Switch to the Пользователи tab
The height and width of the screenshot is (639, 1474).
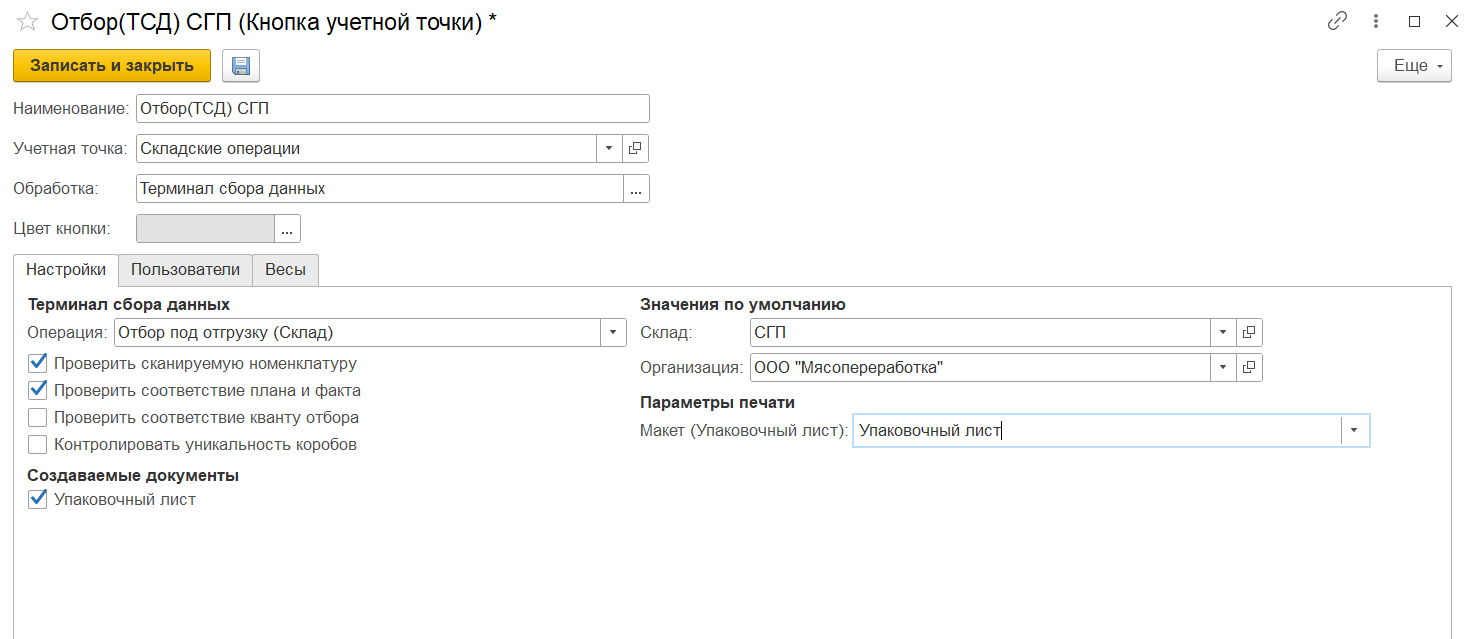click(x=185, y=270)
